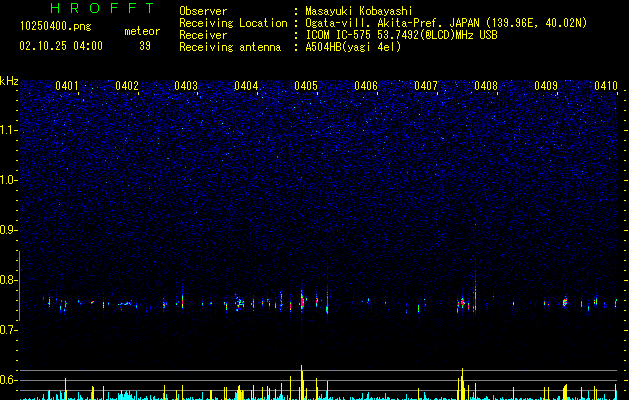The width and height of the screenshot is (629, 400).
Task: Click the tallest yellow power peak near 0405
Action: [302, 382]
